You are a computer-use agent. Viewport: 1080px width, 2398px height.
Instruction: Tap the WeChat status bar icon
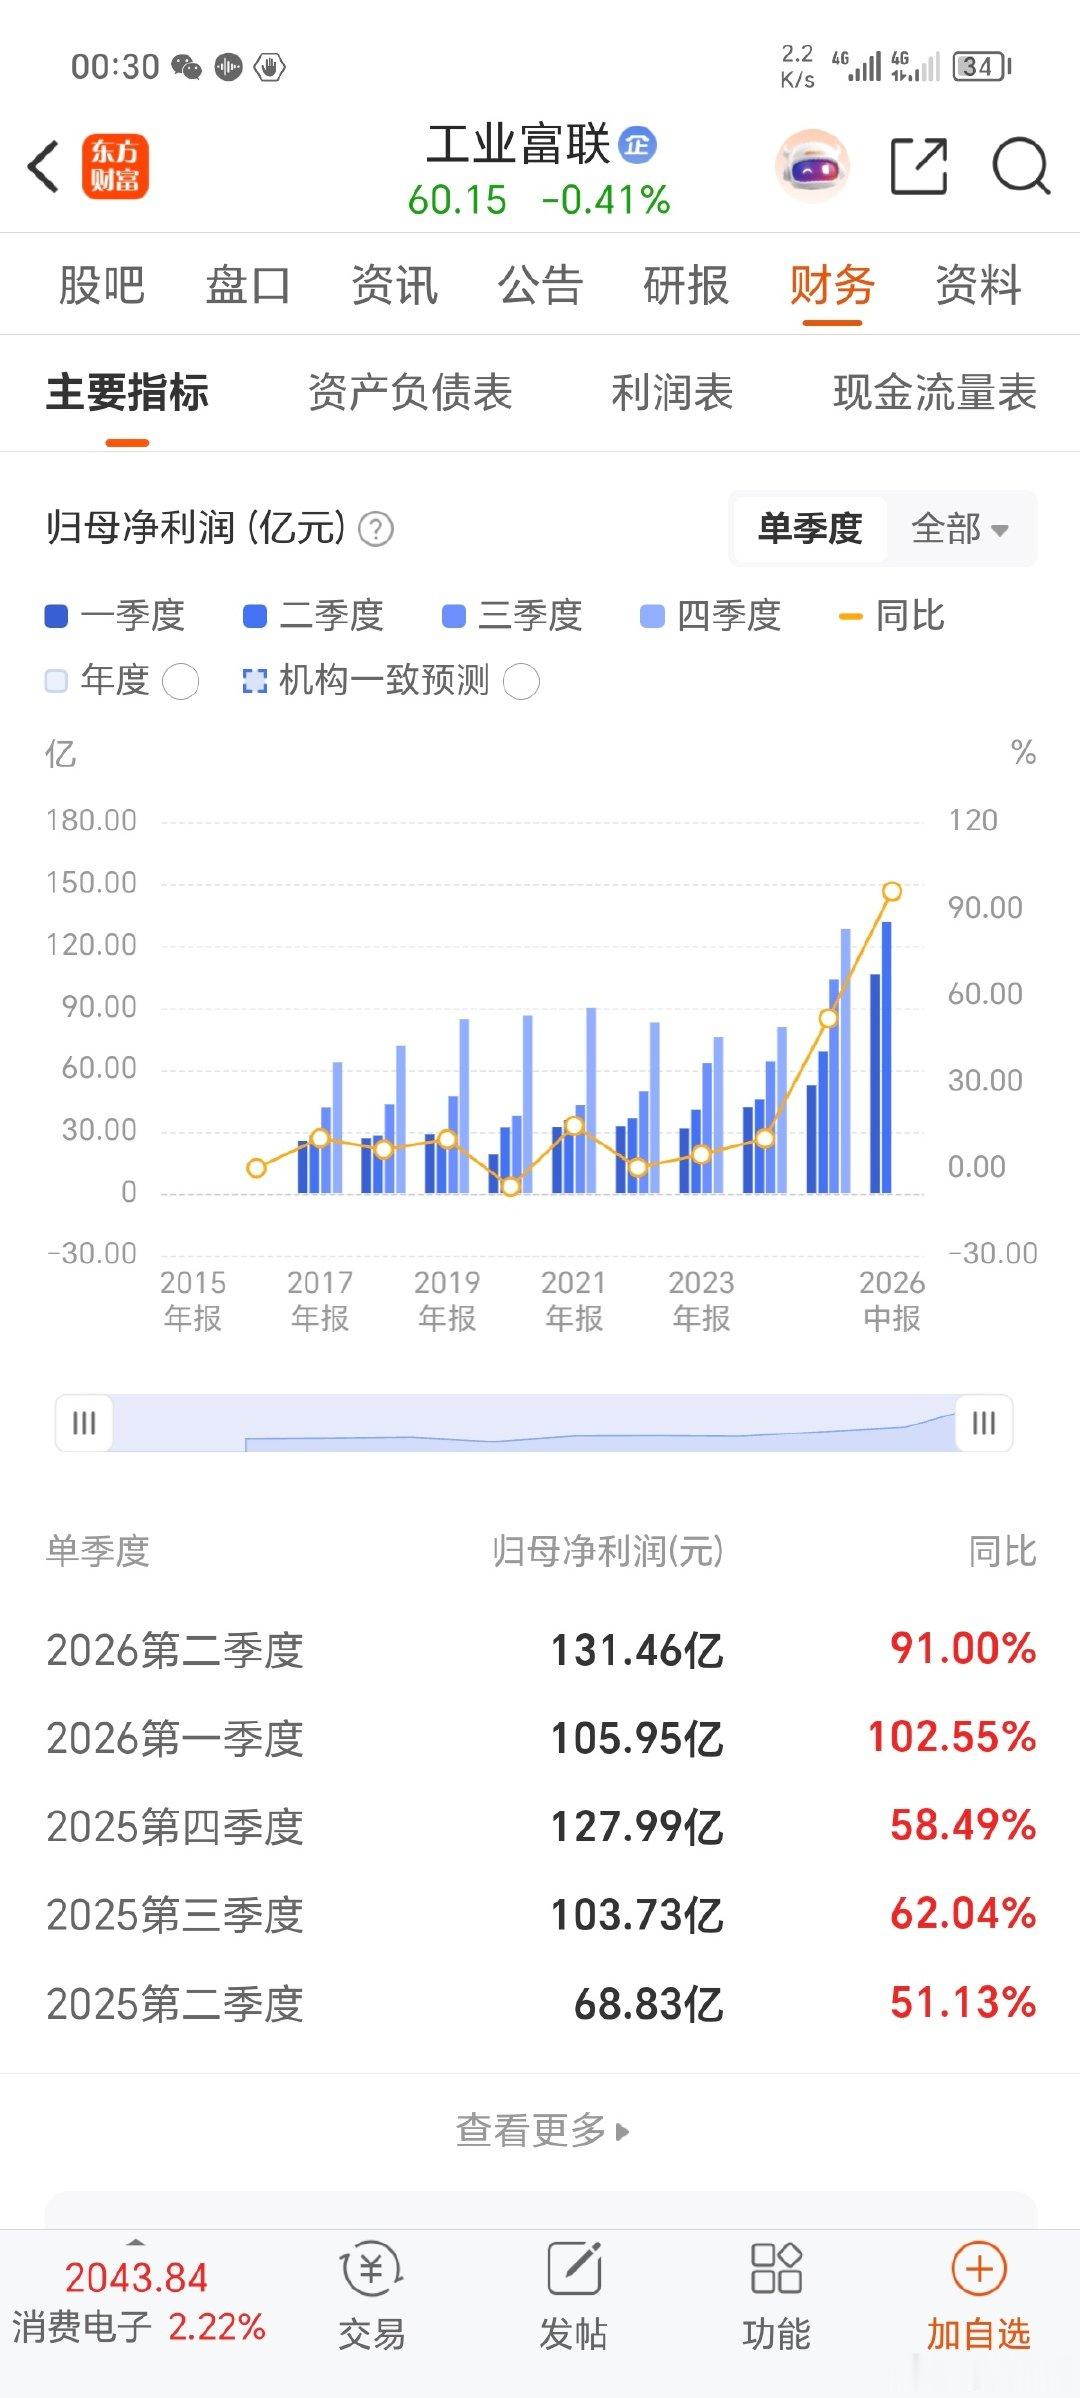(x=187, y=67)
